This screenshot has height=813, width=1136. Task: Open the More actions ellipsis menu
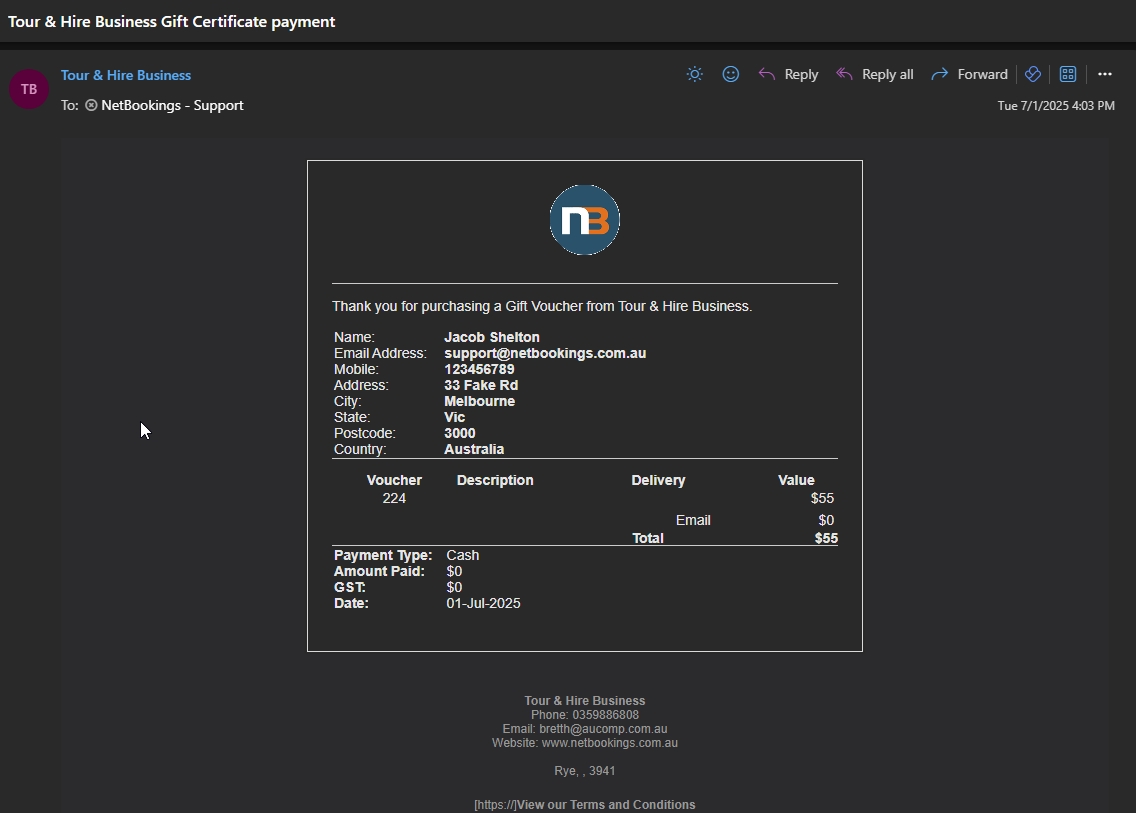(1105, 74)
